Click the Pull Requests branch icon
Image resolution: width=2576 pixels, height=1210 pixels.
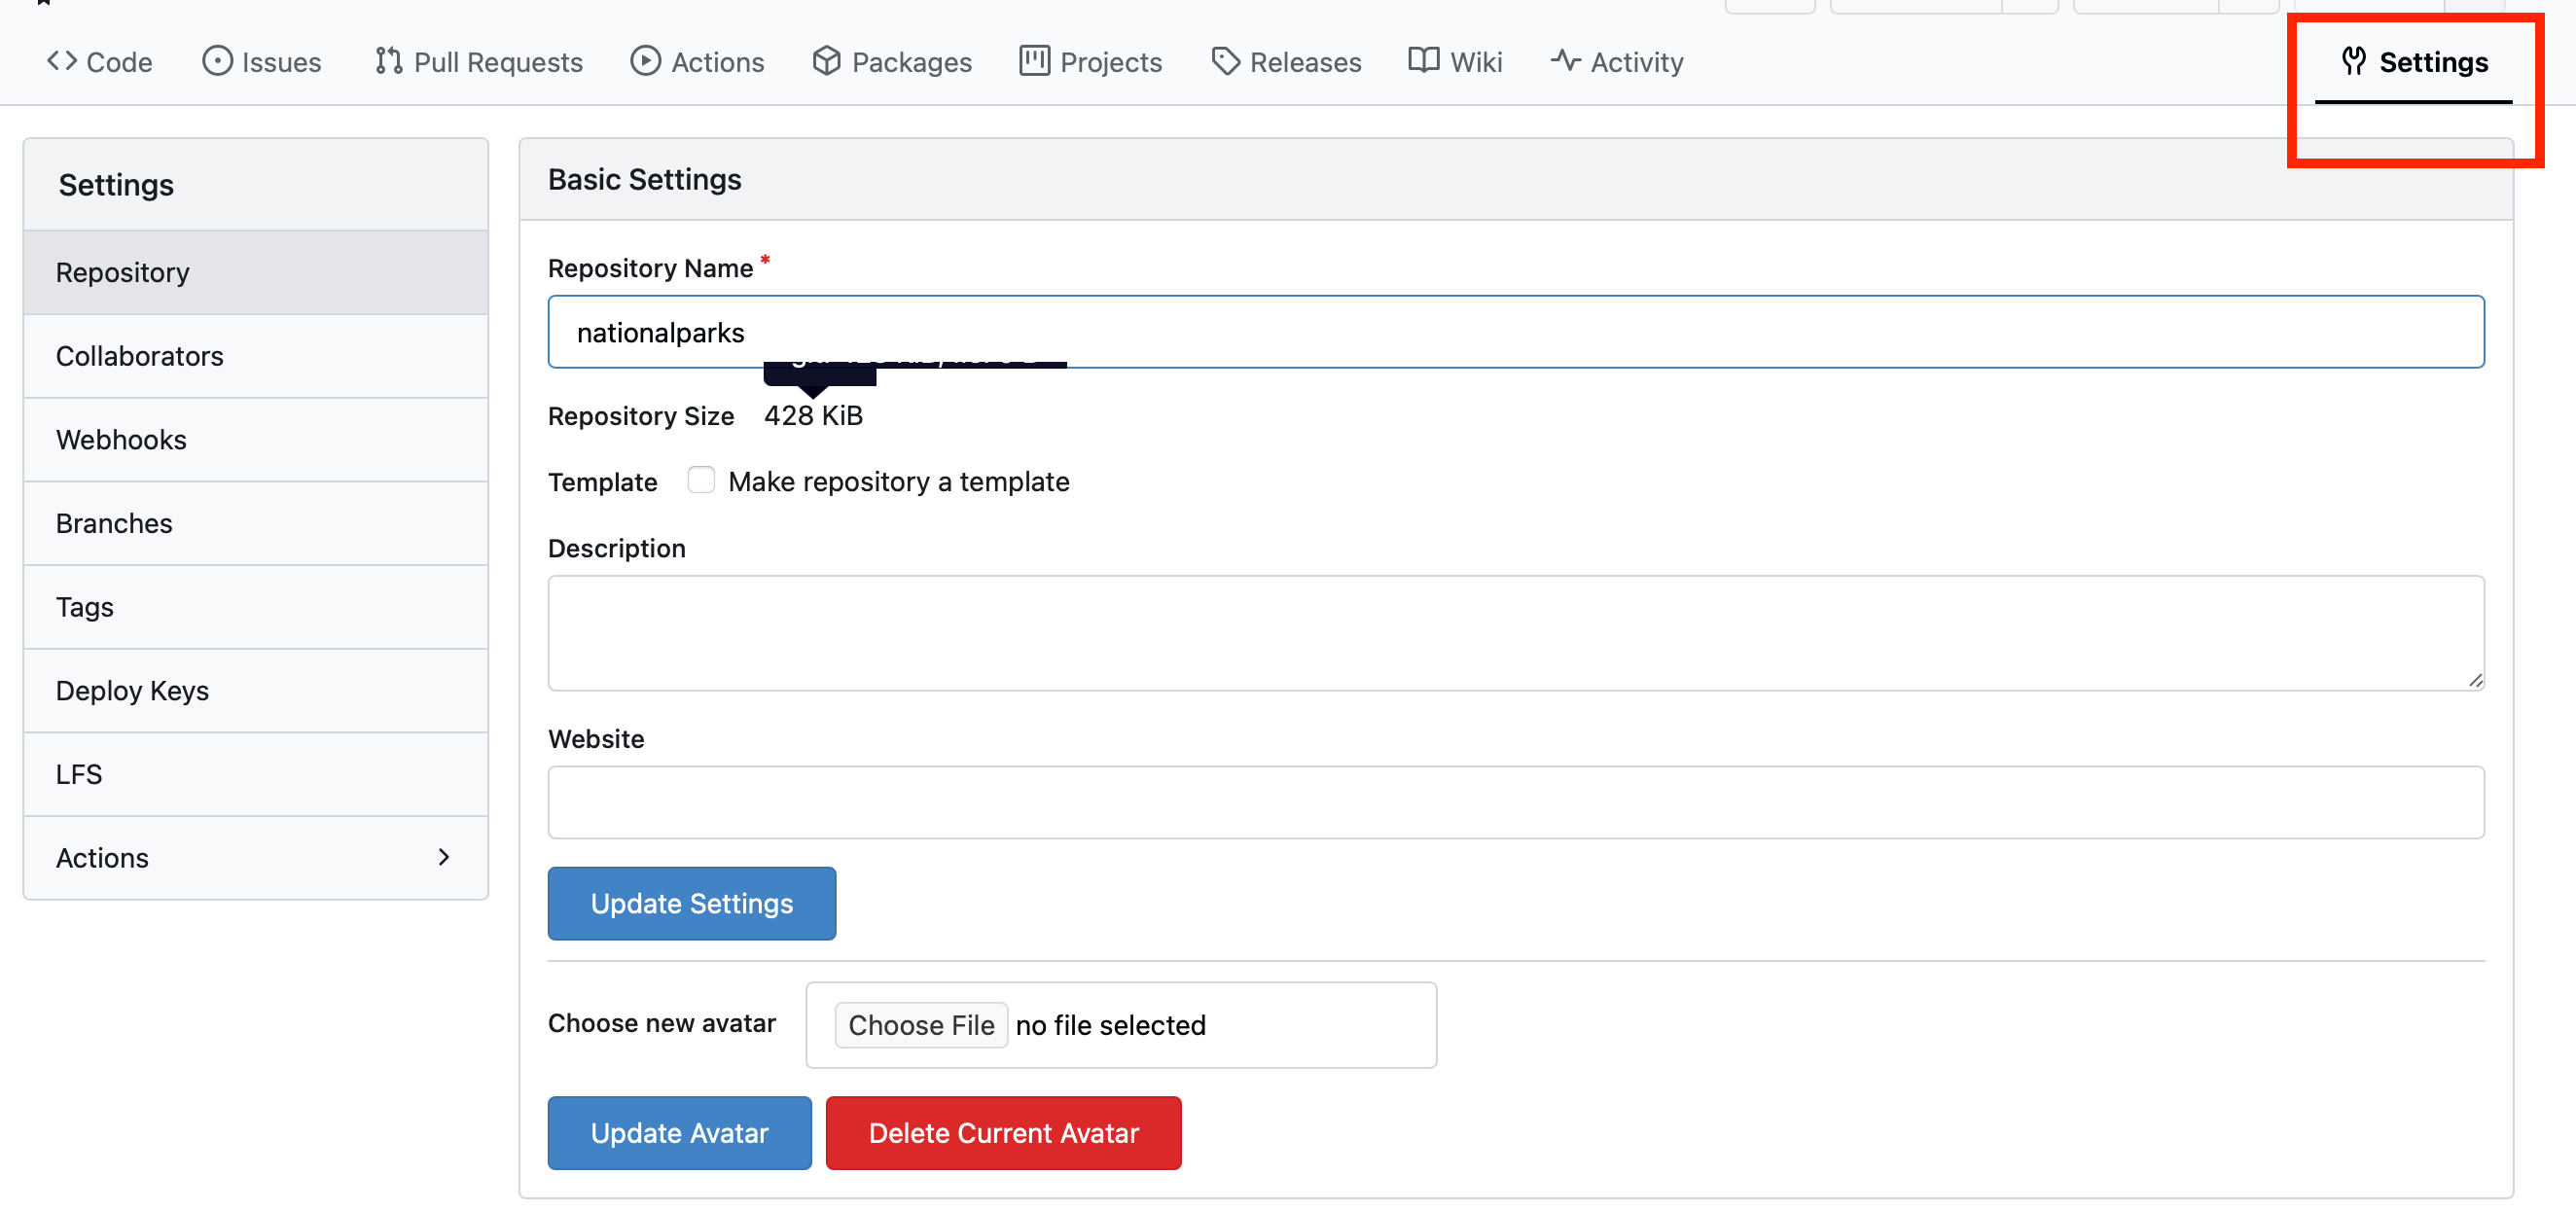[x=388, y=61]
